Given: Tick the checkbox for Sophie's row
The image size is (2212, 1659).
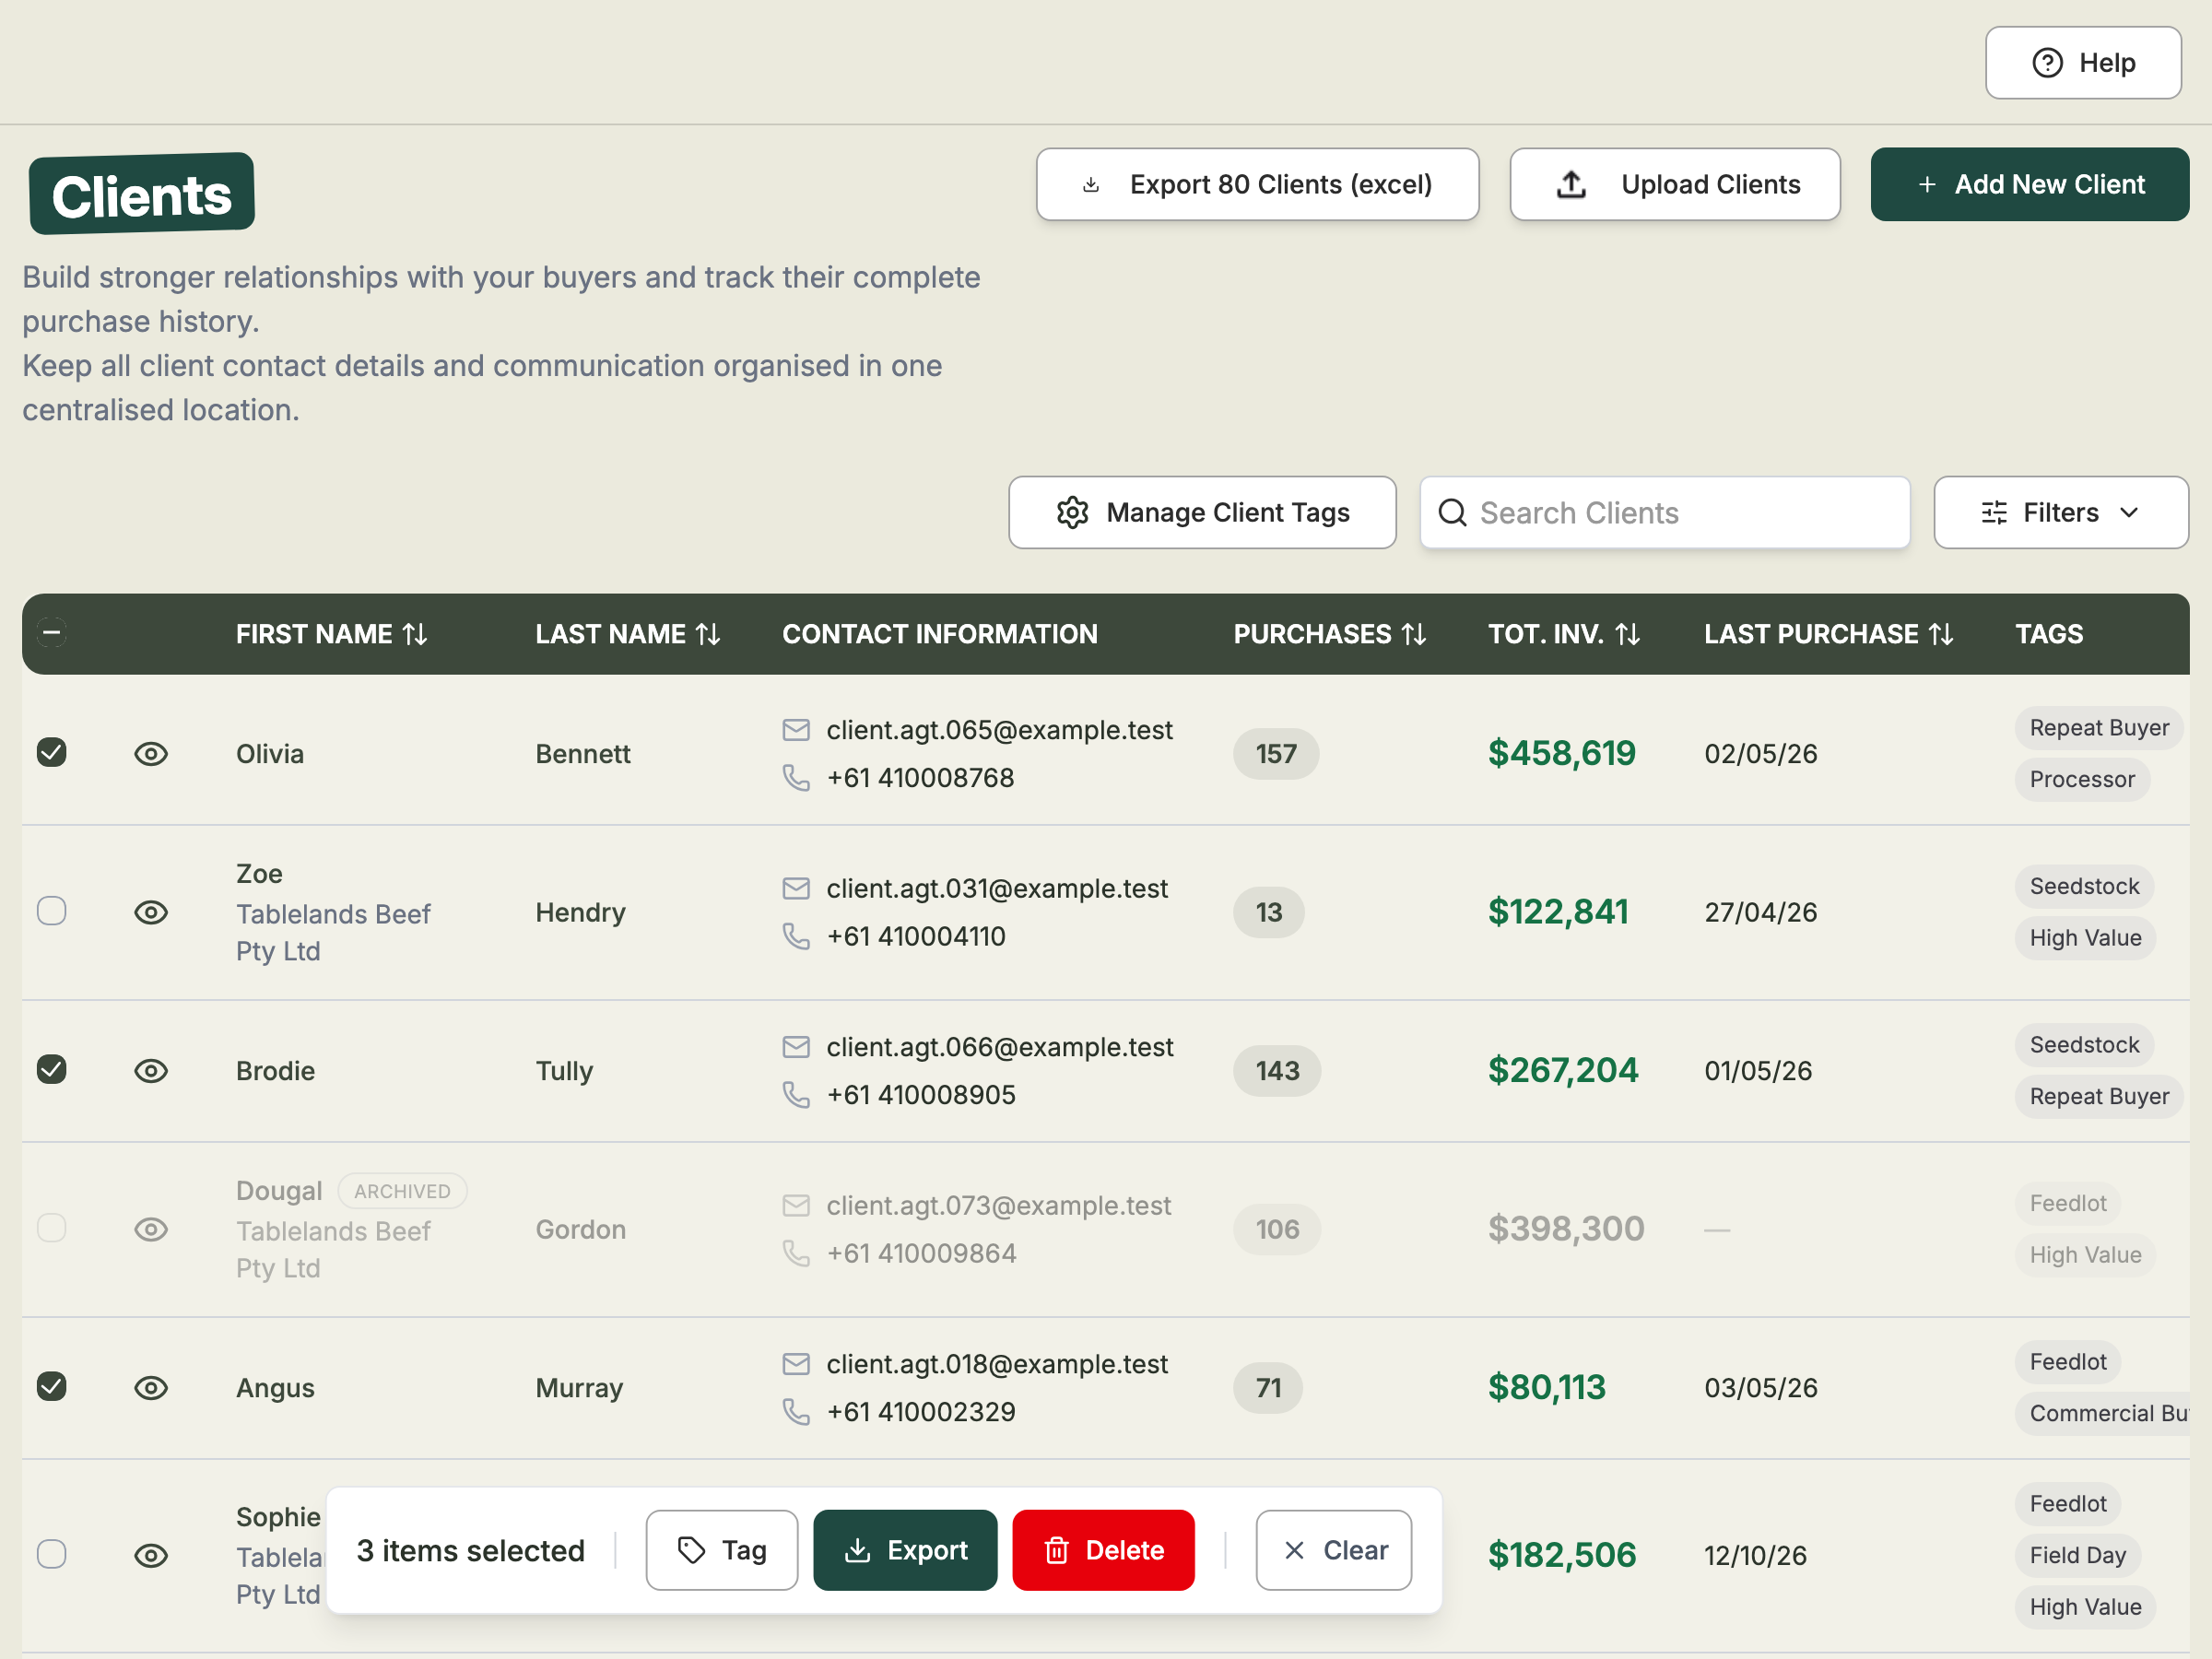Looking at the screenshot, I should [52, 1554].
